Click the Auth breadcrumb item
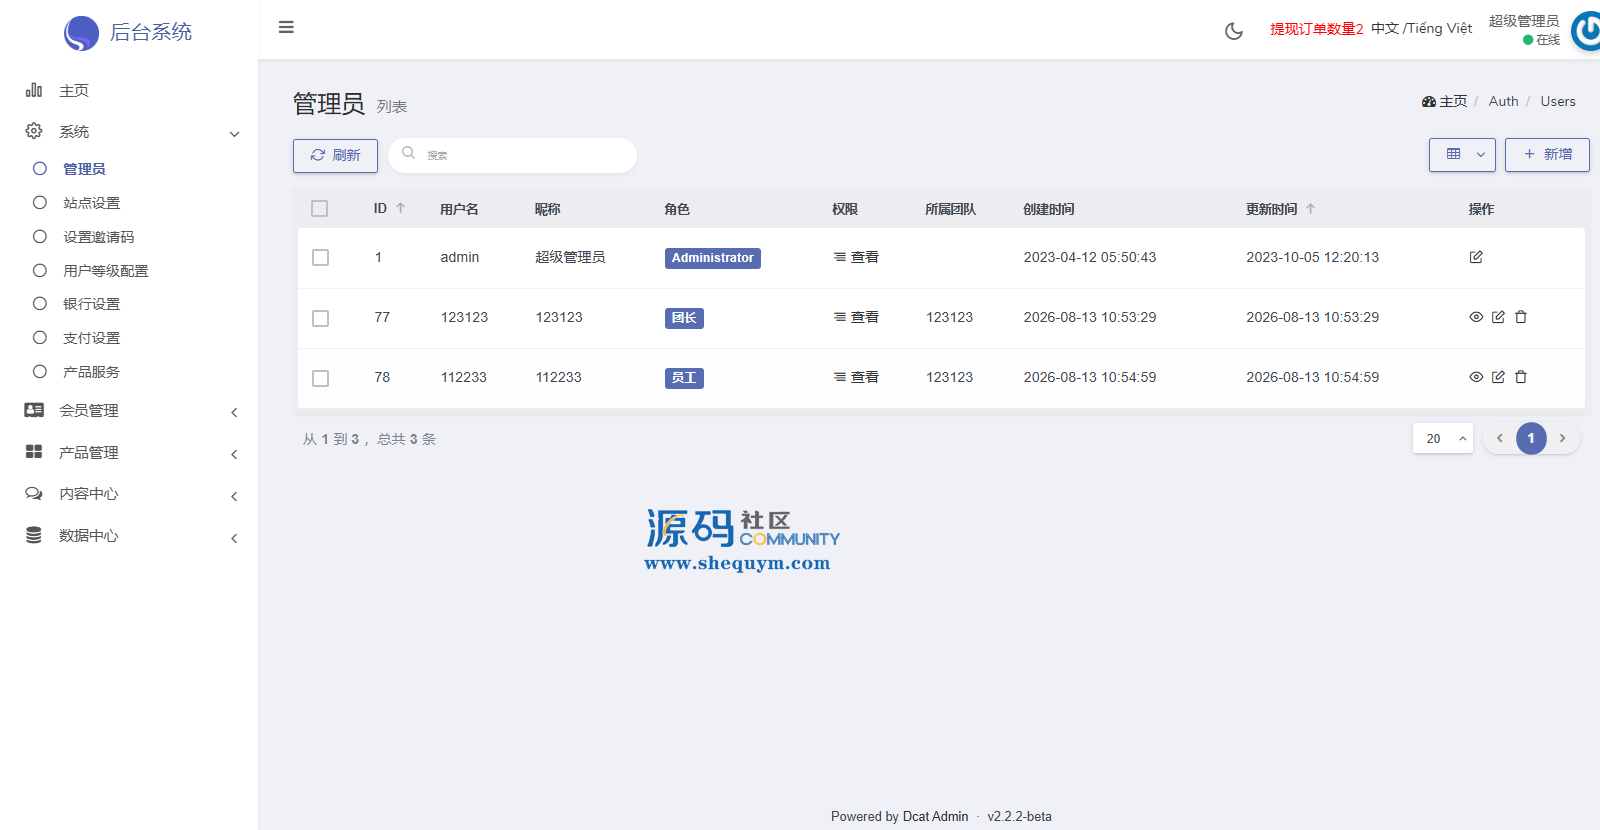Image resolution: width=1600 pixels, height=830 pixels. pyautogui.click(x=1503, y=102)
